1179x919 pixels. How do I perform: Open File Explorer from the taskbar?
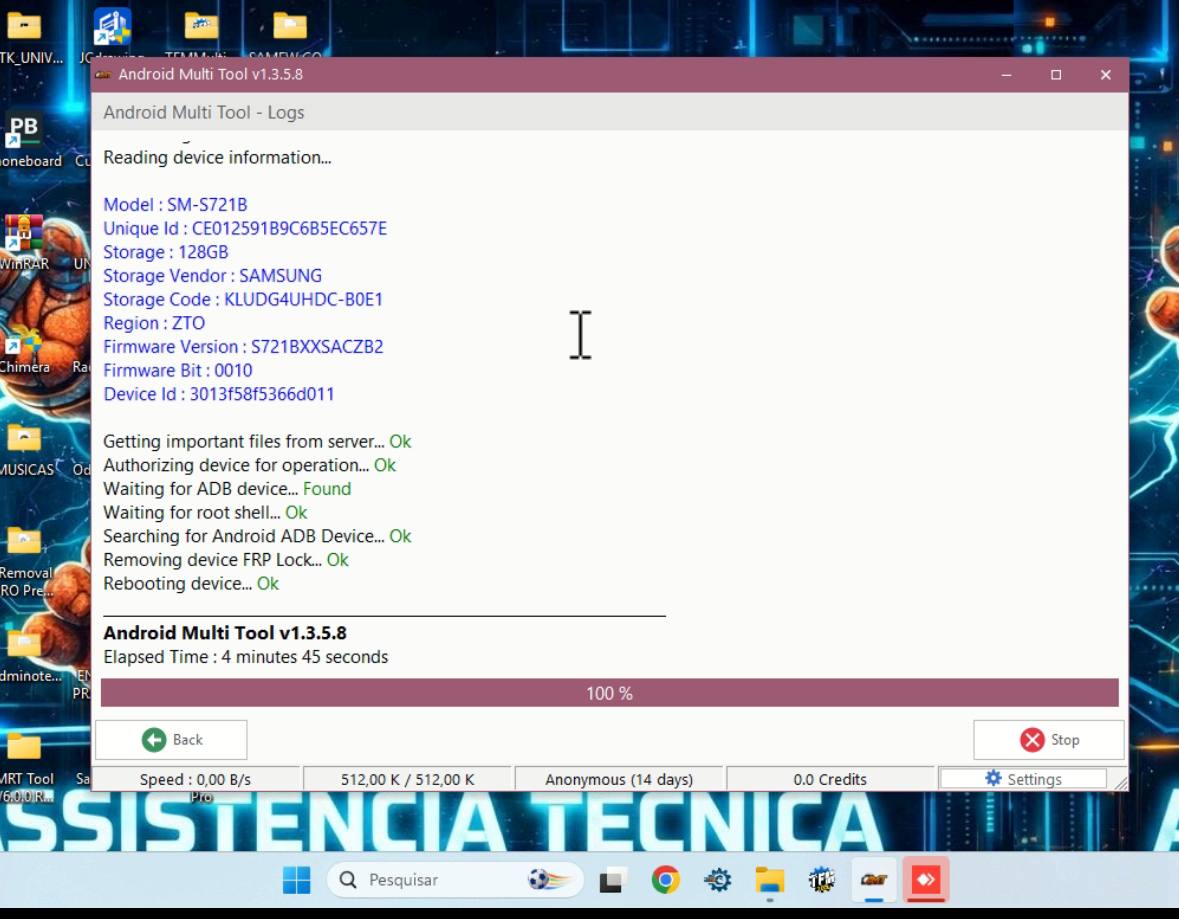tap(770, 880)
